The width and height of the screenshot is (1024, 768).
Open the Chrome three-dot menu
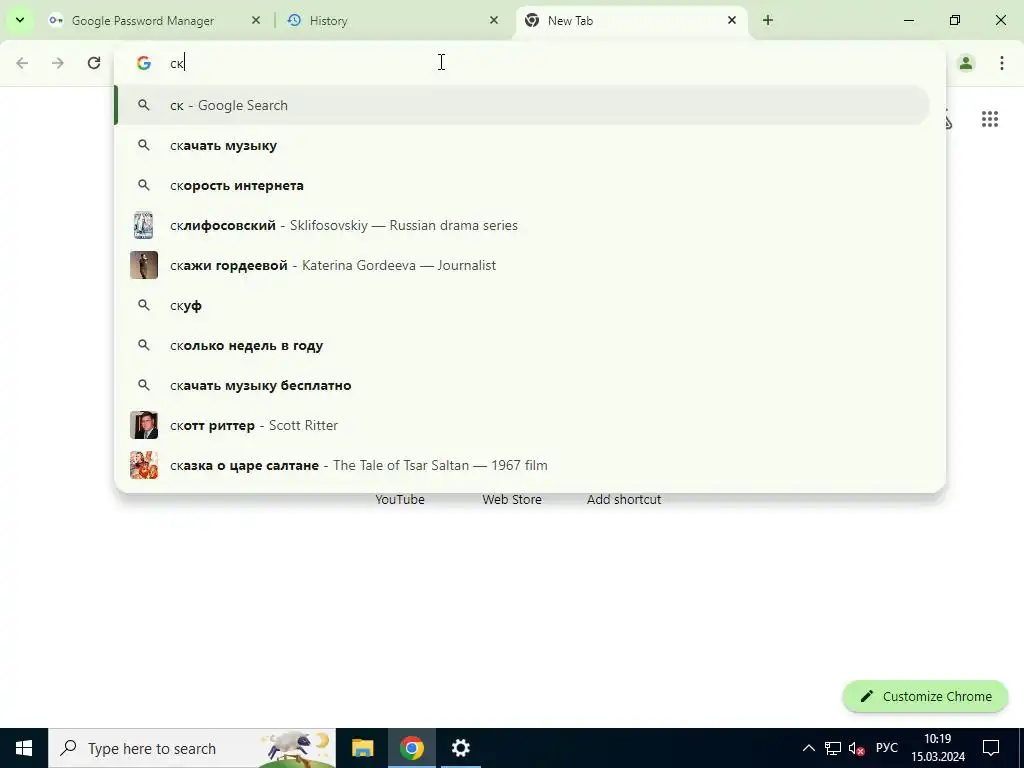[x=1002, y=63]
